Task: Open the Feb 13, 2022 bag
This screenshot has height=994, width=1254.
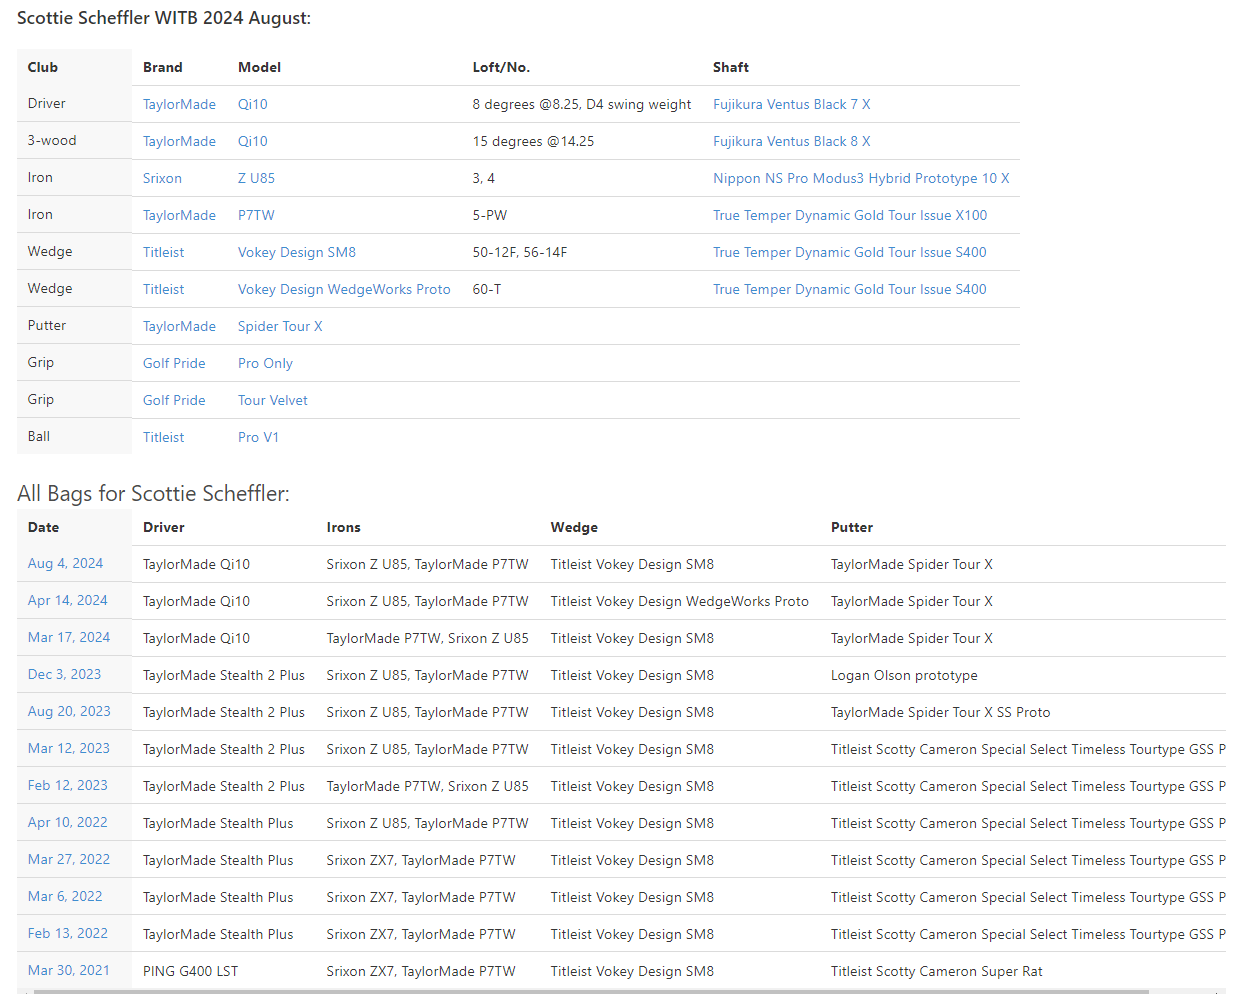Action: click(x=67, y=933)
